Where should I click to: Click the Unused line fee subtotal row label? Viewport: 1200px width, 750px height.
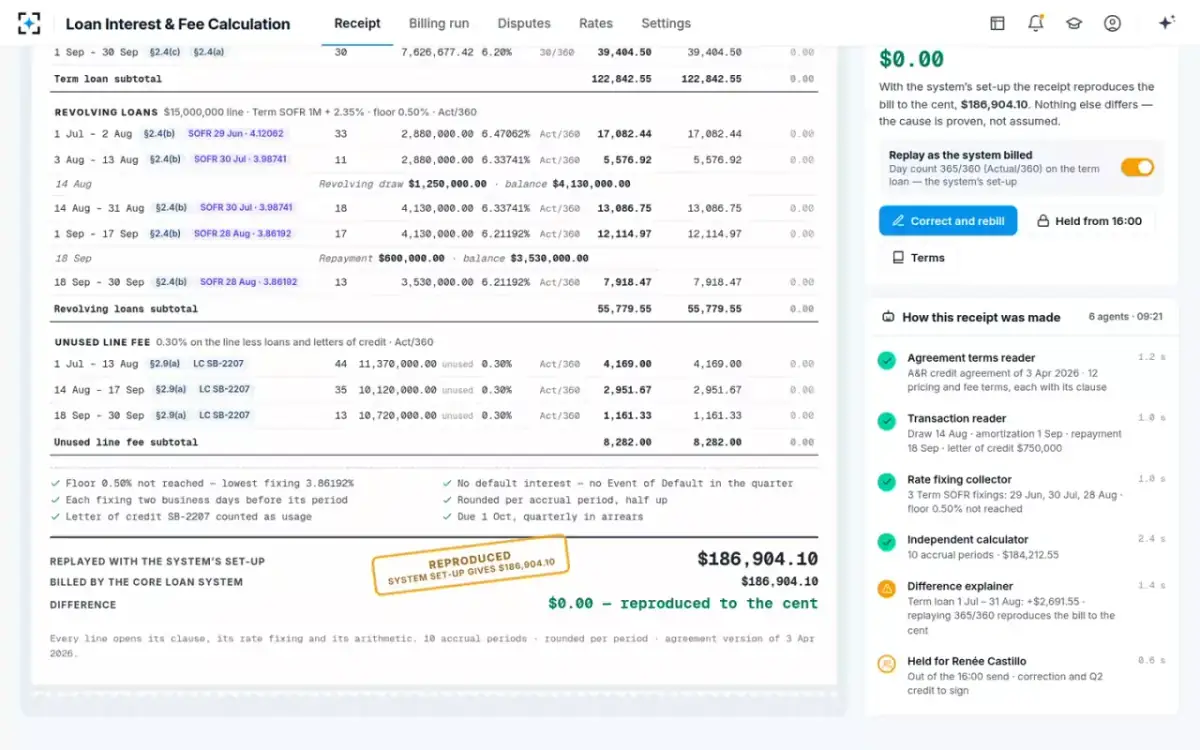coord(126,442)
